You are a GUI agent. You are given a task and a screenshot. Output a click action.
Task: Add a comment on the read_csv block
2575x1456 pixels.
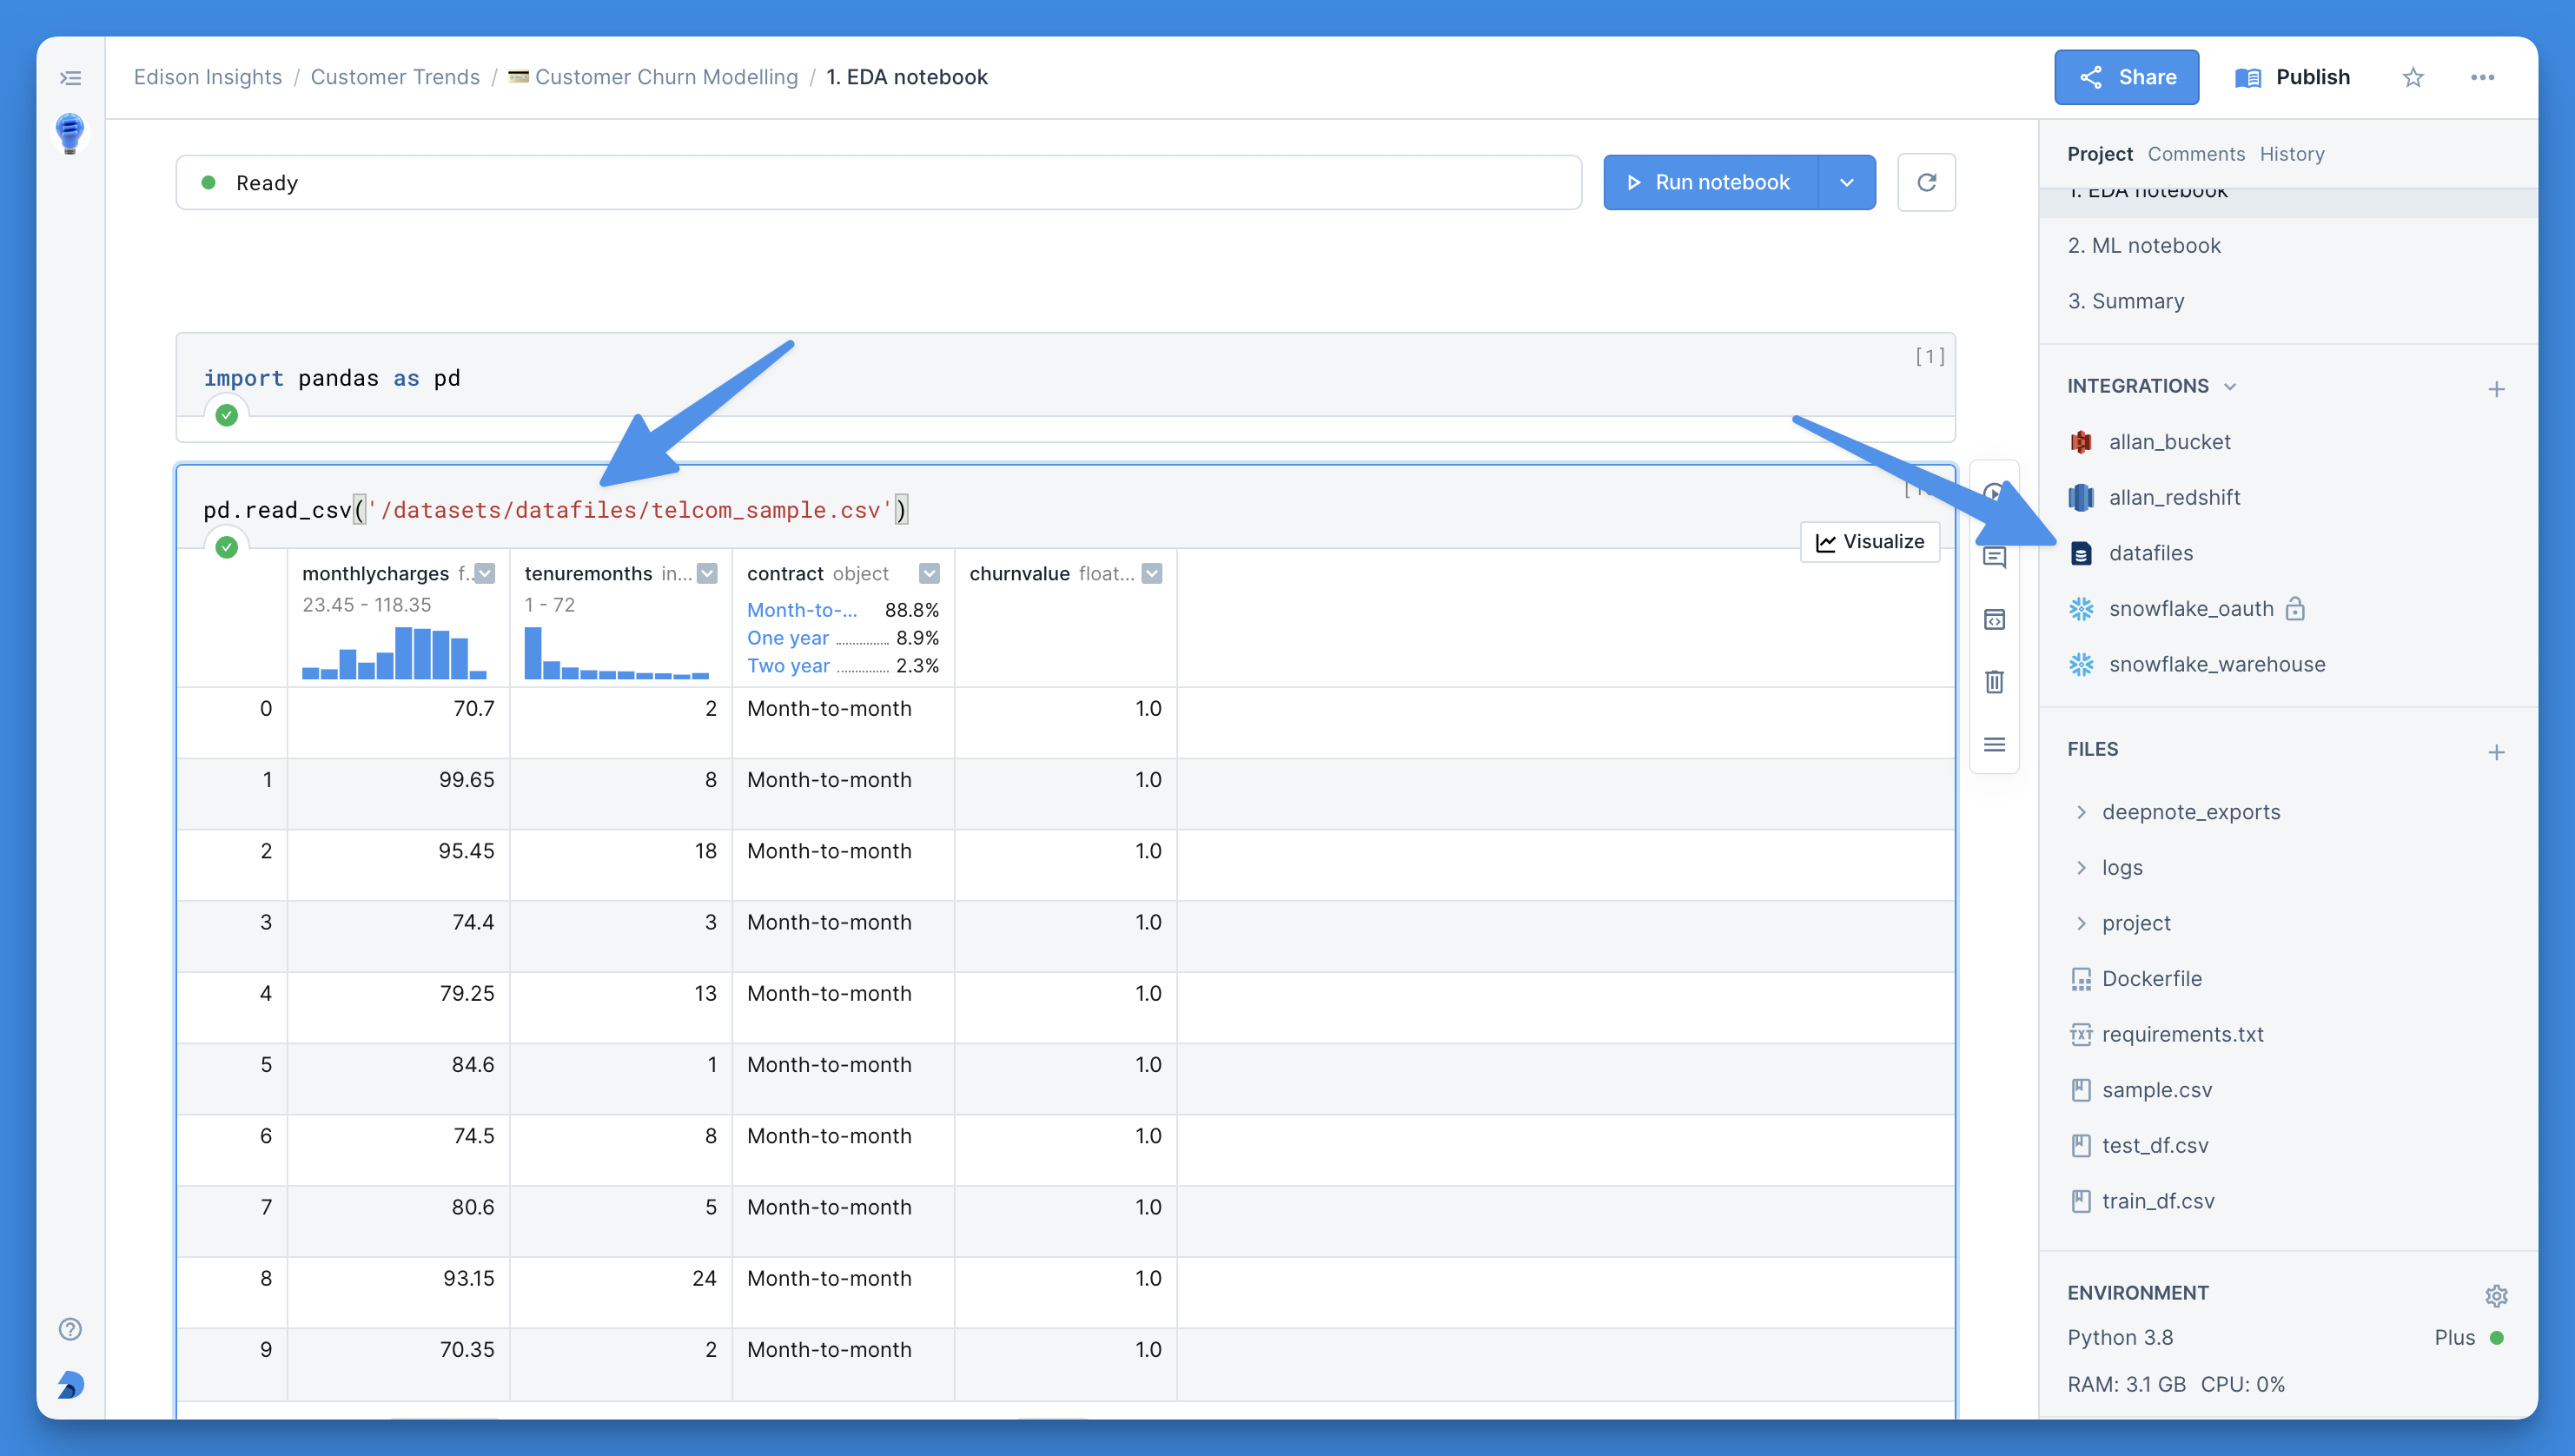(x=1994, y=557)
